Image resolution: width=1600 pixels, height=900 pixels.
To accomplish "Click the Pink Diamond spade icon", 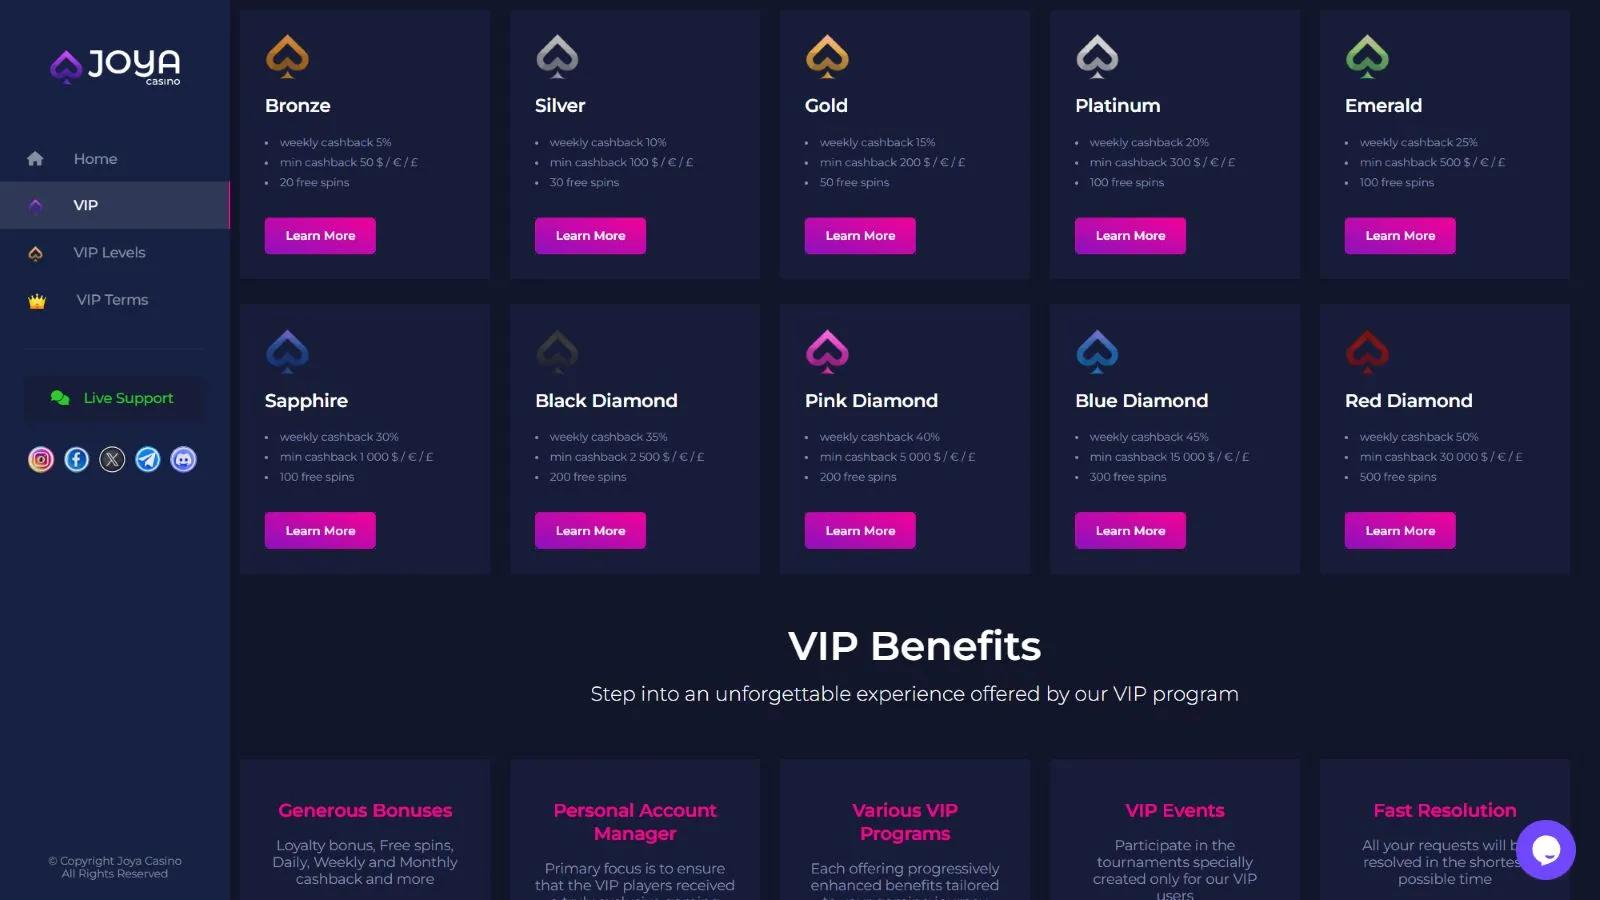I will click(827, 351).
